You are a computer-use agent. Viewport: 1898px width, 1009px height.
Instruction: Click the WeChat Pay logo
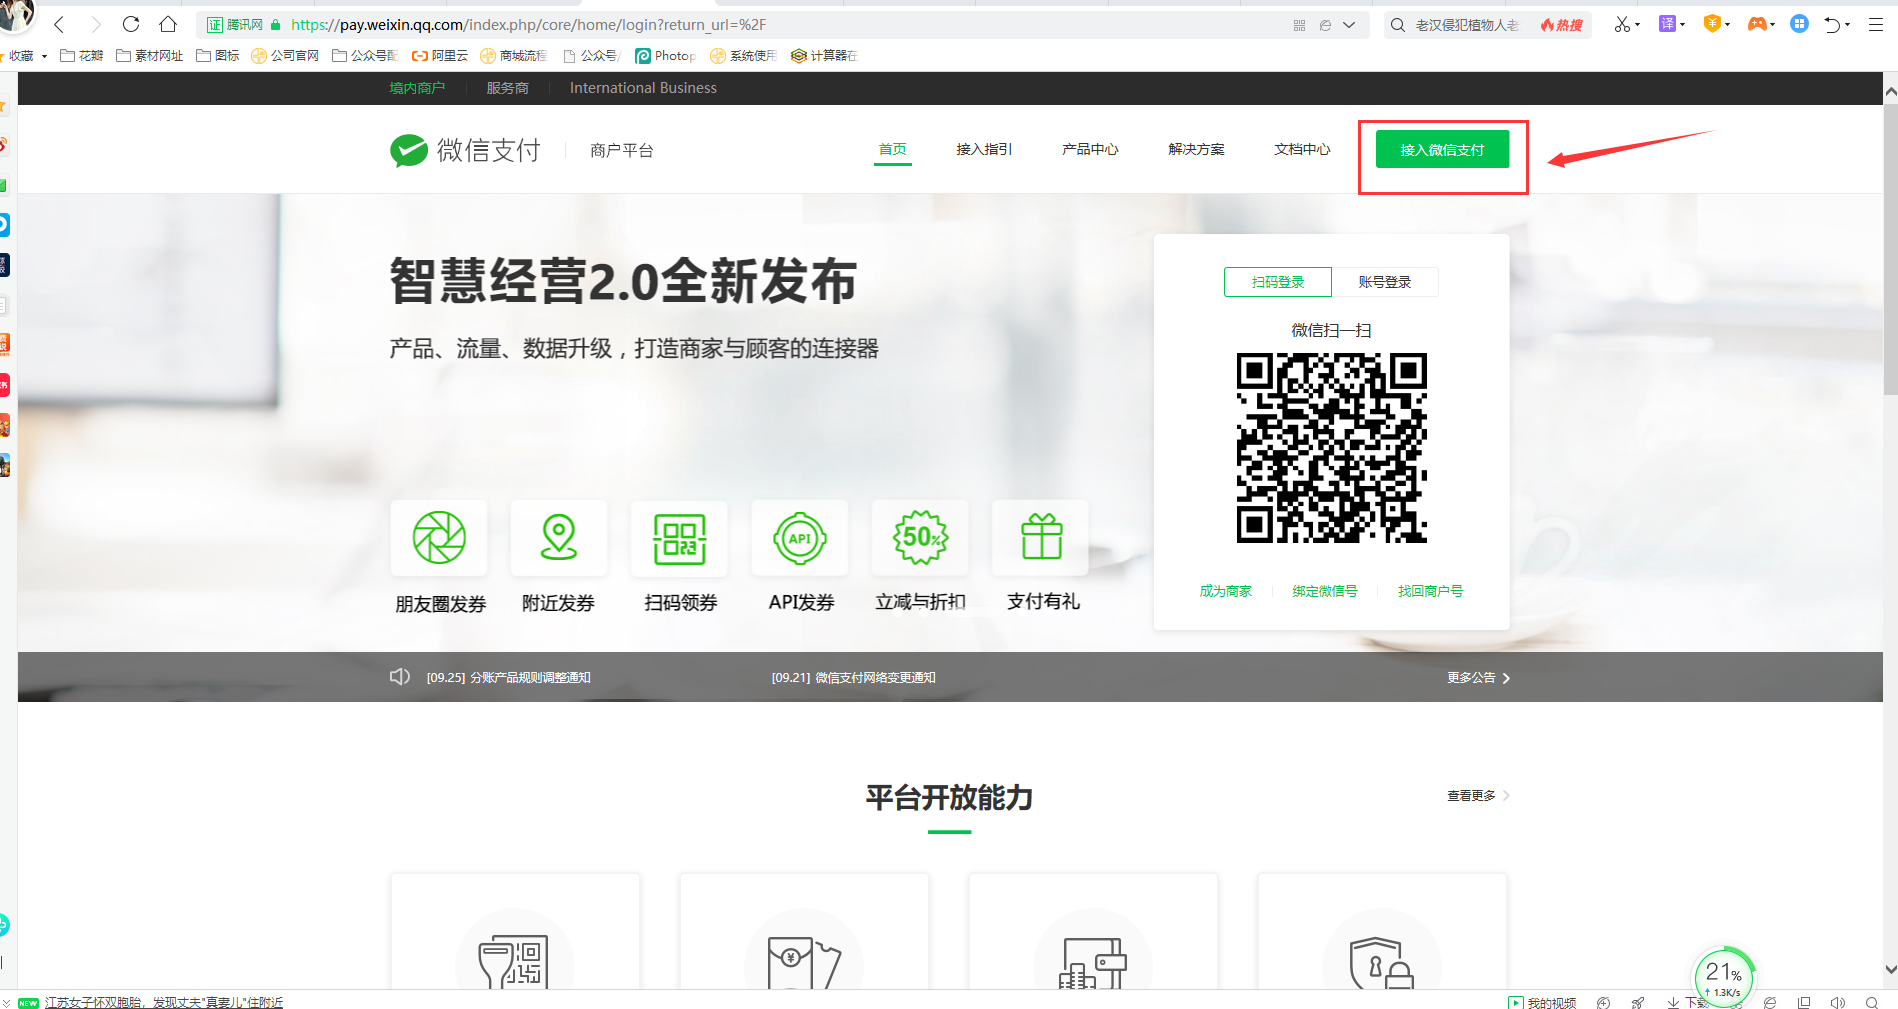[x=465, y=150]
